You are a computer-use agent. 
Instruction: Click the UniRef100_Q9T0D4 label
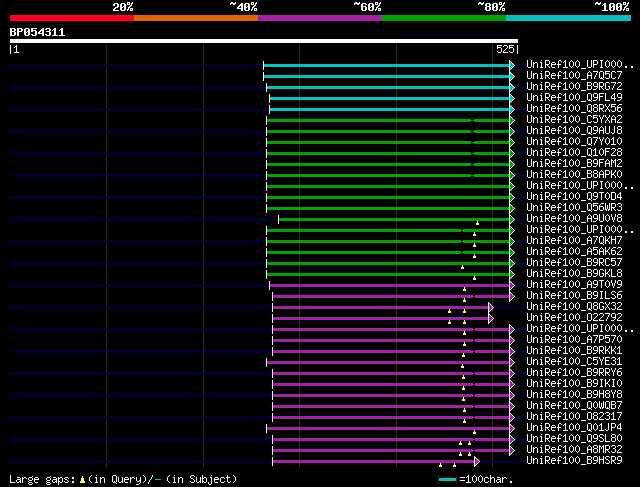pyautogui.click(x=574, y=197)
